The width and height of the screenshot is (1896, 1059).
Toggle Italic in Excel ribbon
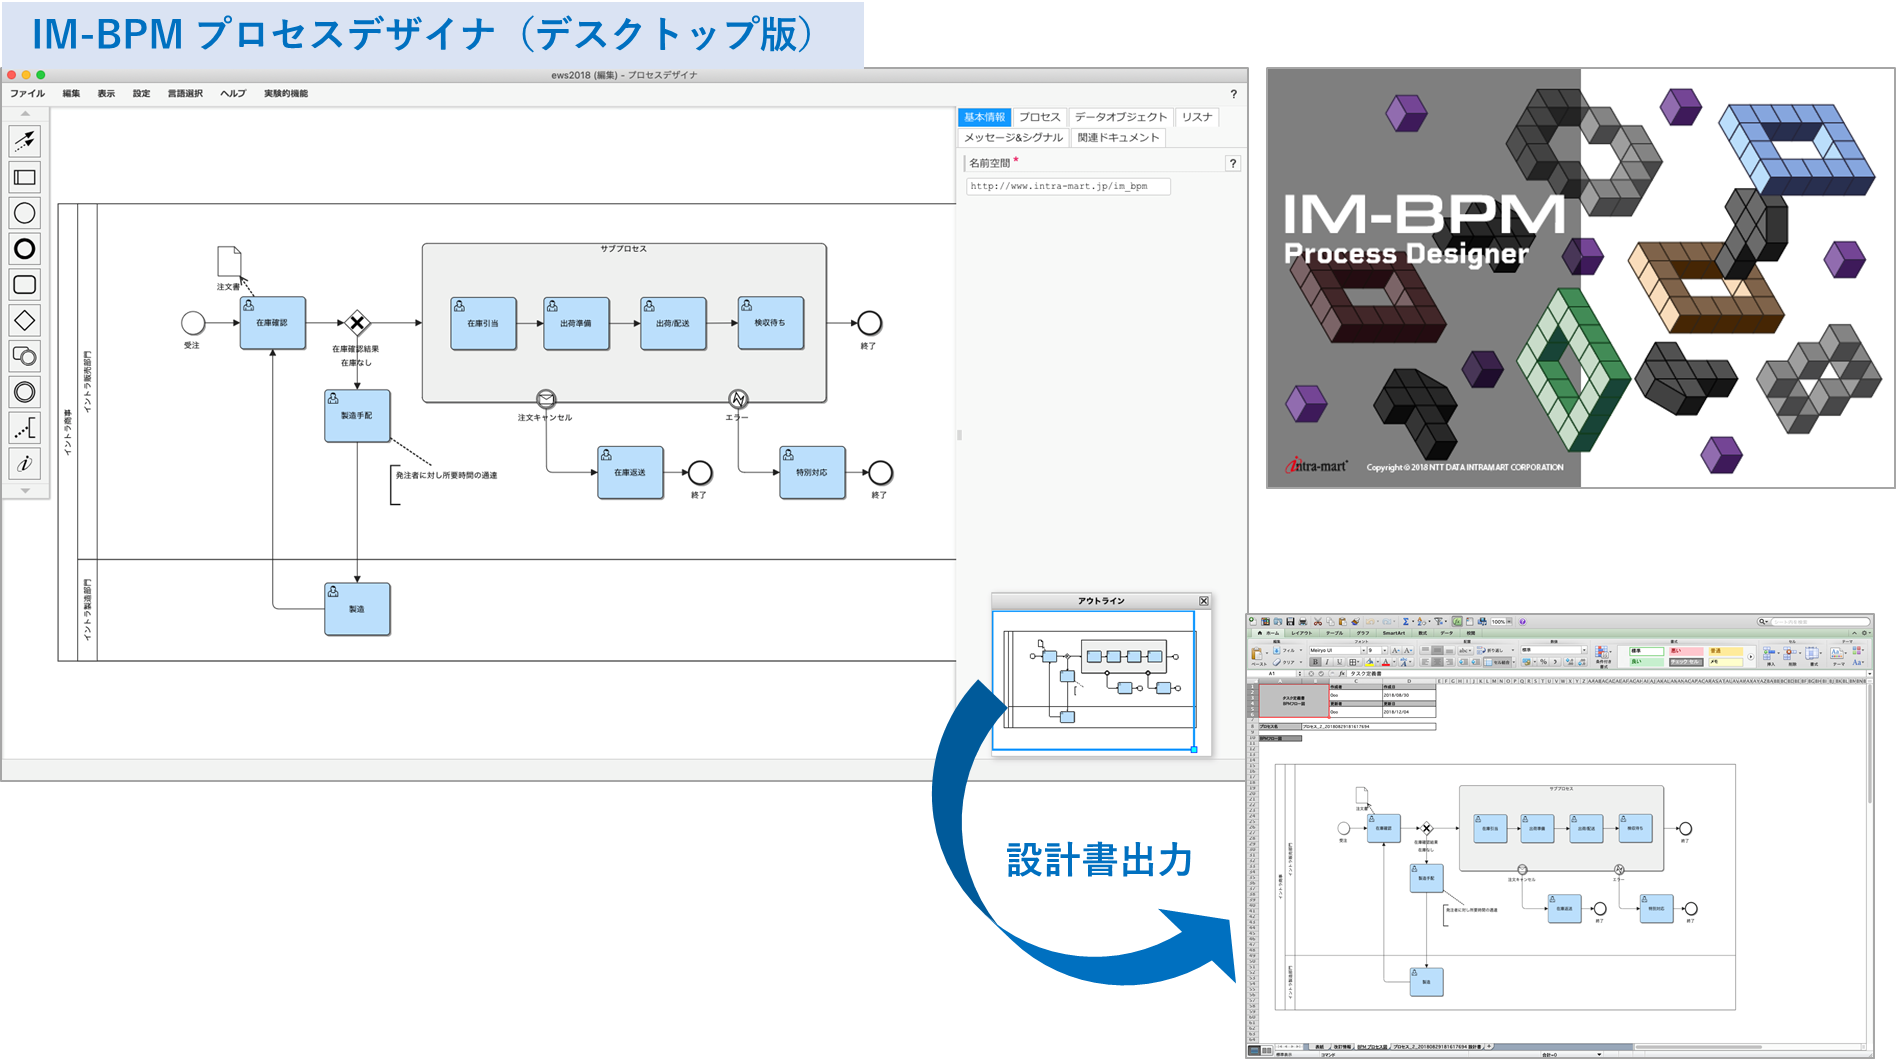(1327, 662)
